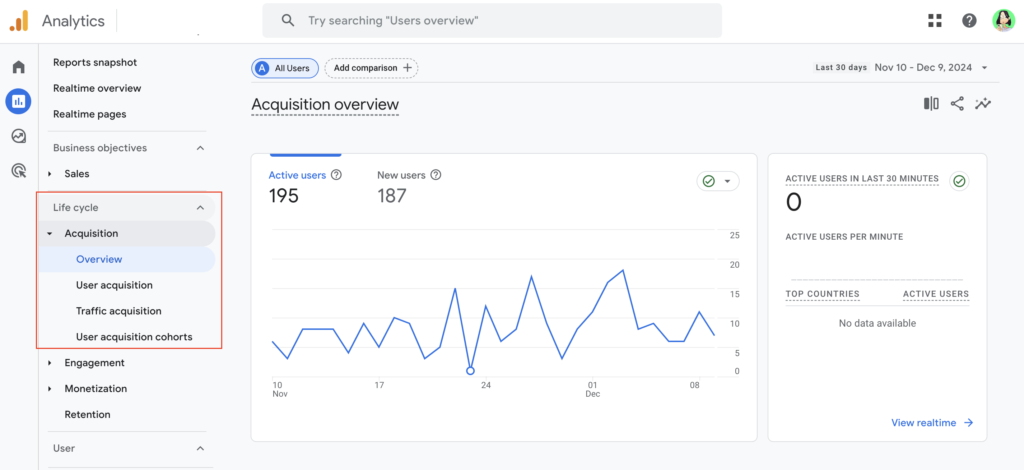Open the Explore icon in left rail
This screenshot has height=470, width=1024.
click(x=18, y=136)
